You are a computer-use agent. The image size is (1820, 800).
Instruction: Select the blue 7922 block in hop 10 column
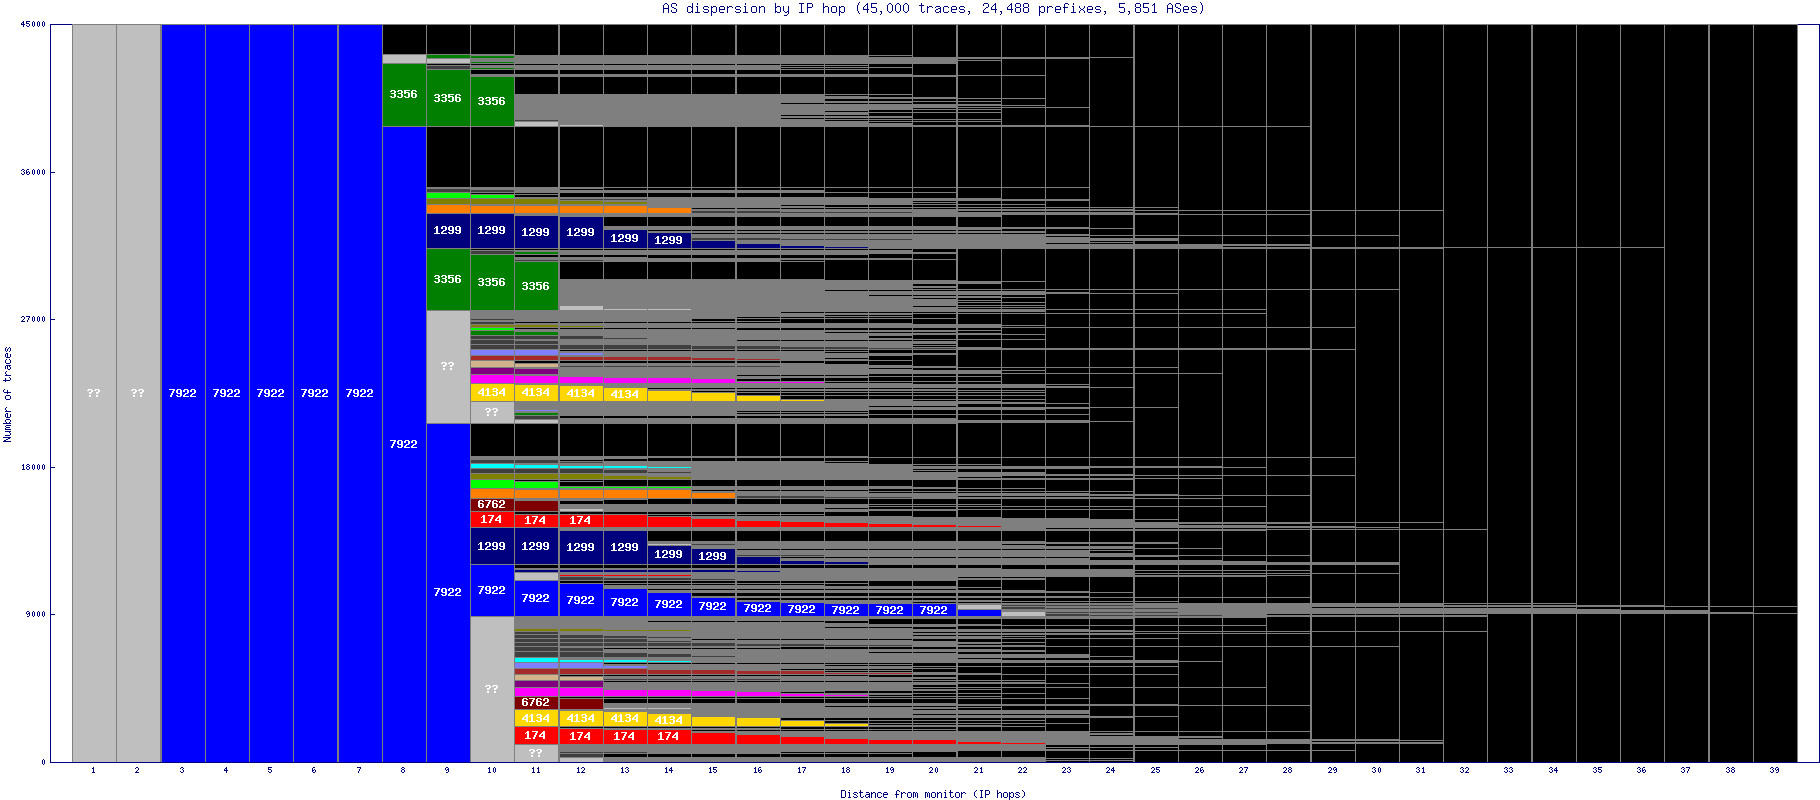click(x=492, y=590)
